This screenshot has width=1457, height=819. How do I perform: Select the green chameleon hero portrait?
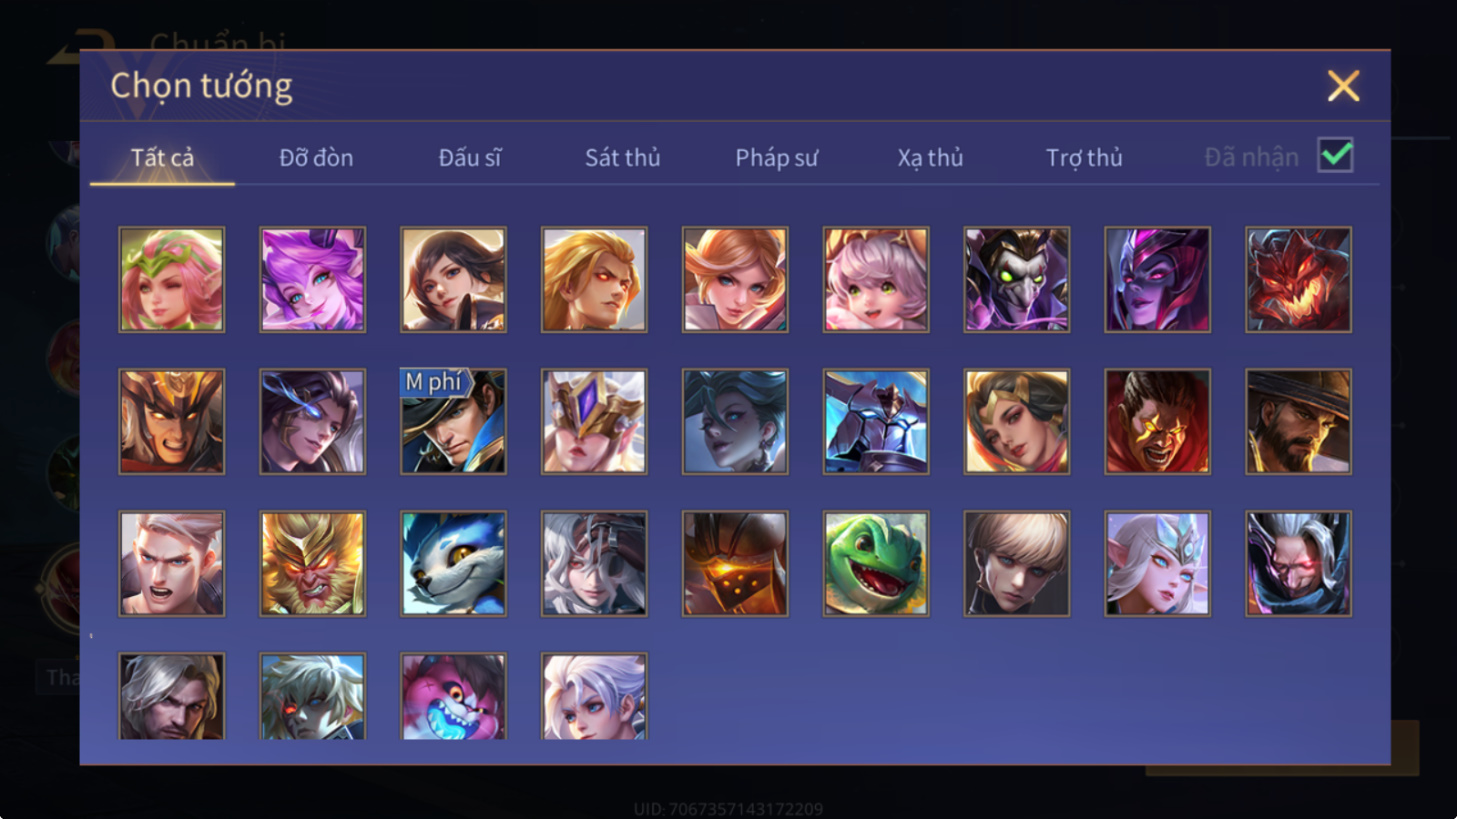pyautogui.click(x=875, y=563)
